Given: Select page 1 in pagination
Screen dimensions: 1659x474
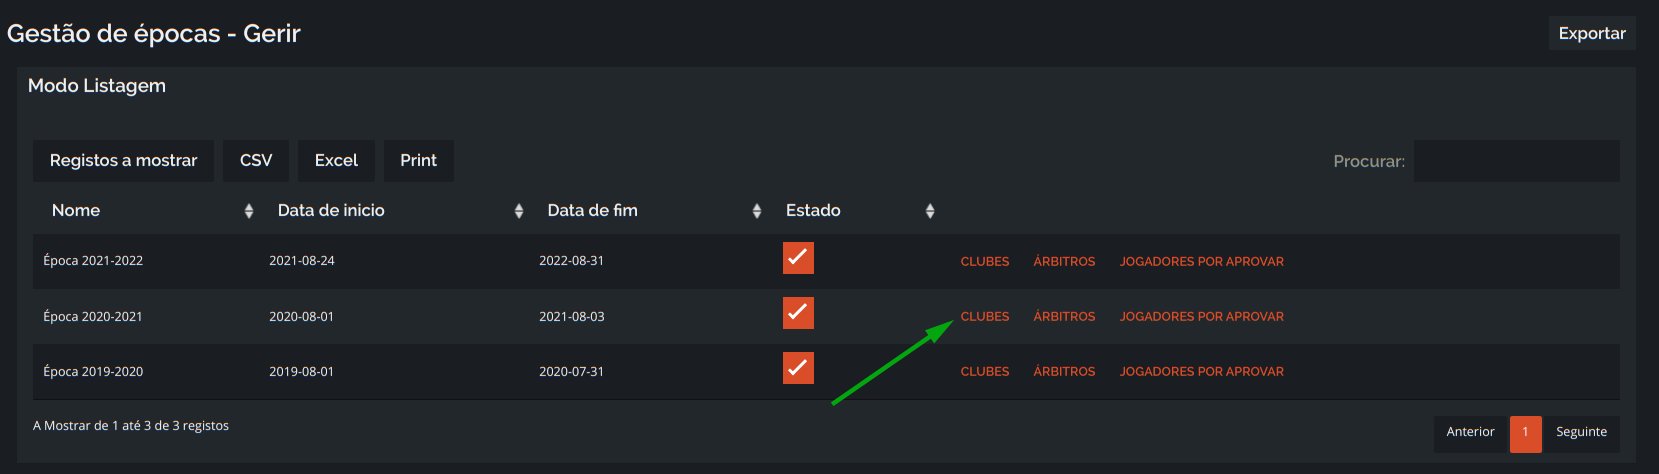Looking at the screenshot, I should coord(1525,433).
